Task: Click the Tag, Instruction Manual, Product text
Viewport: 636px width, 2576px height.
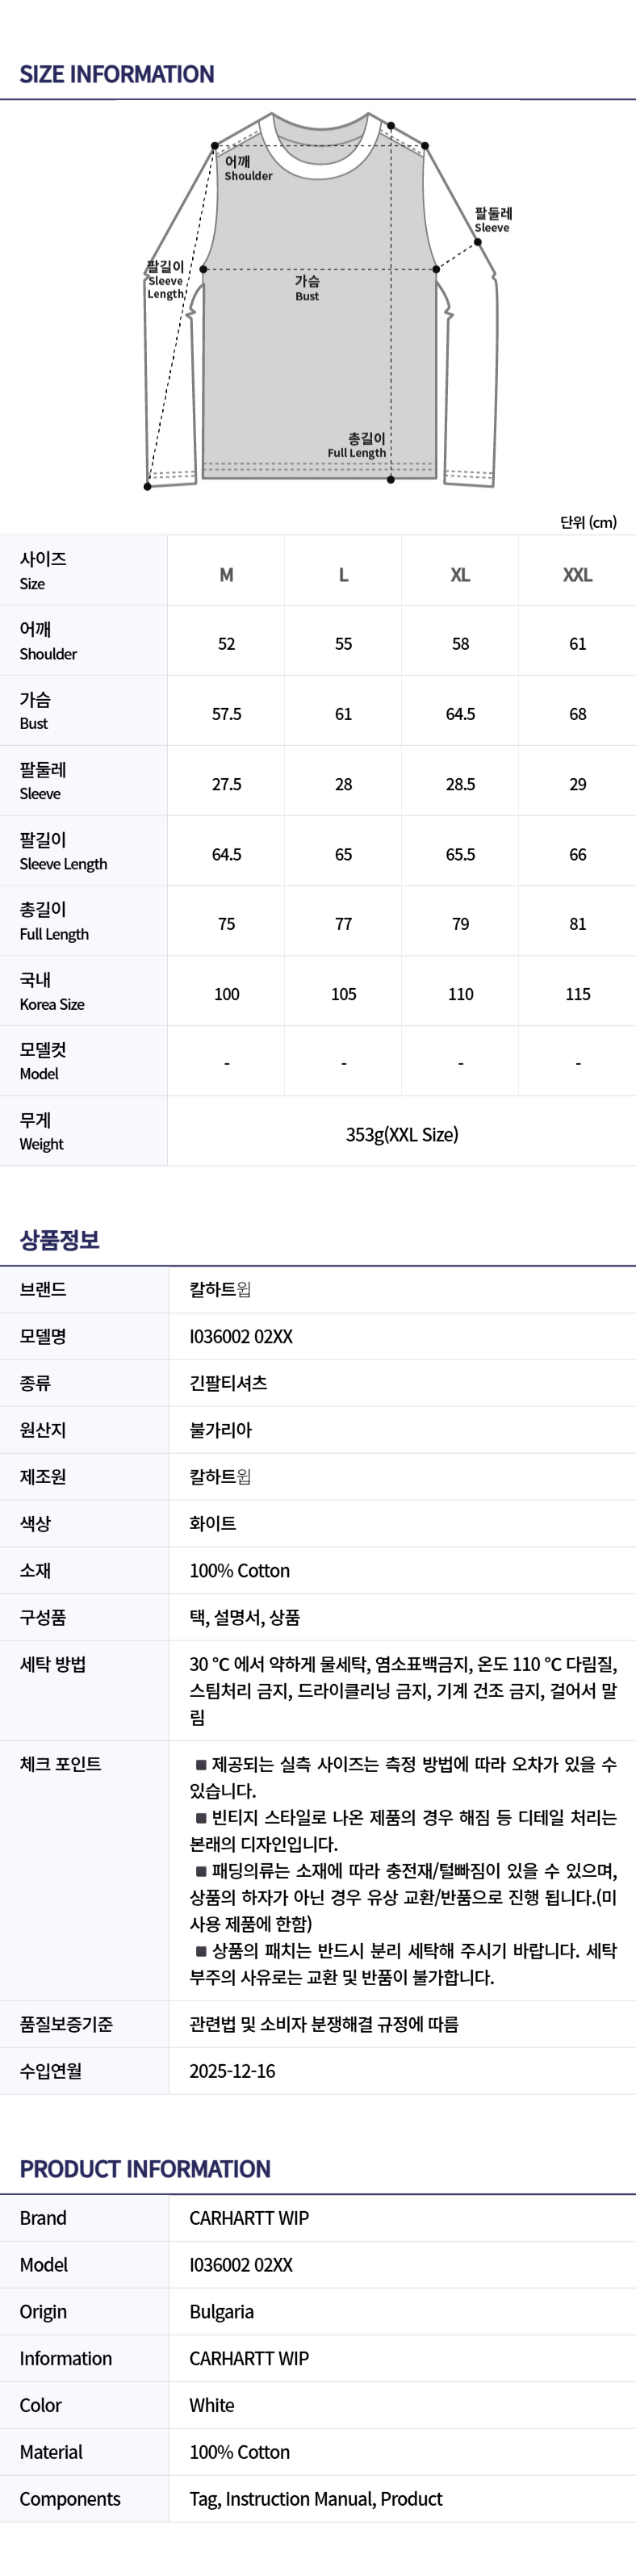Action: coord(316,2499)
